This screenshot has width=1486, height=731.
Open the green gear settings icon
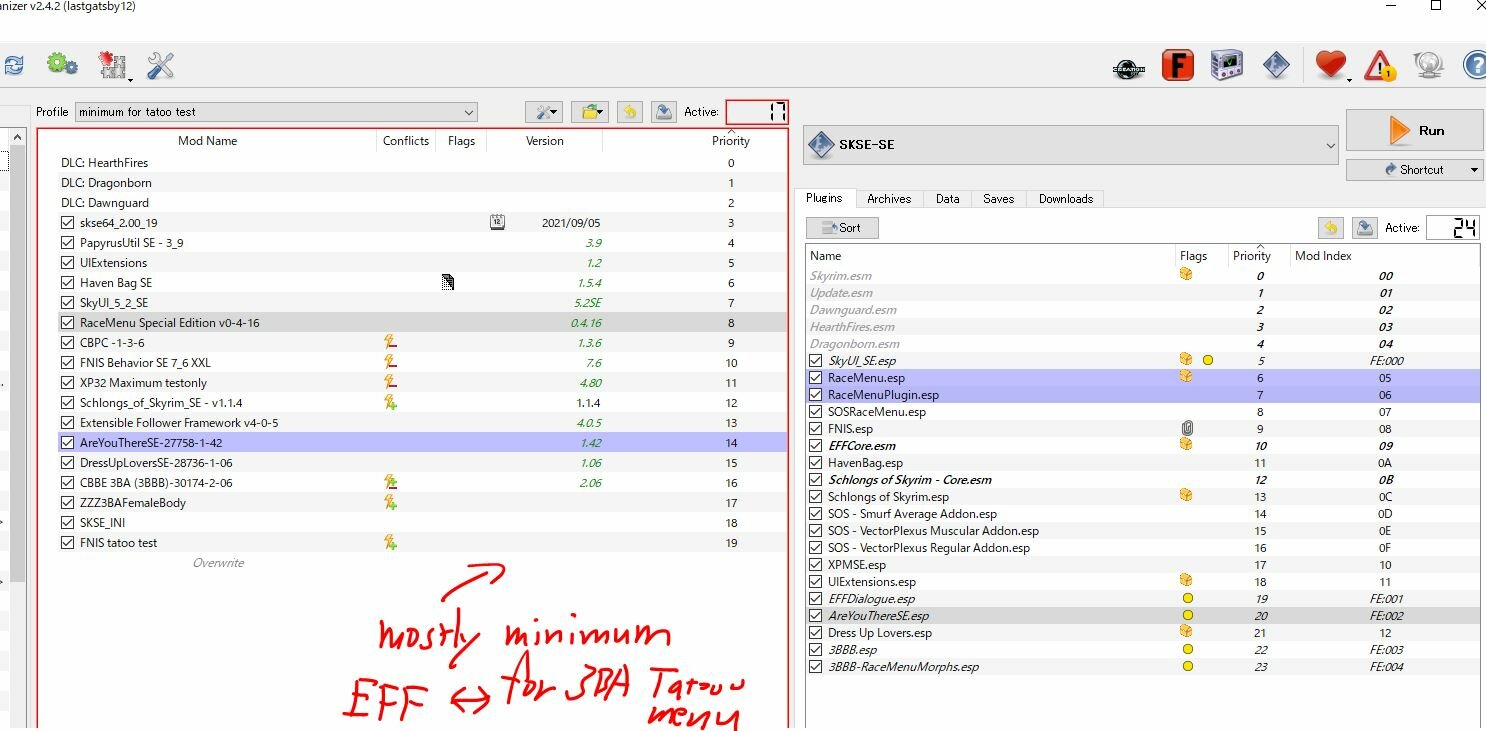pos(62,65)
